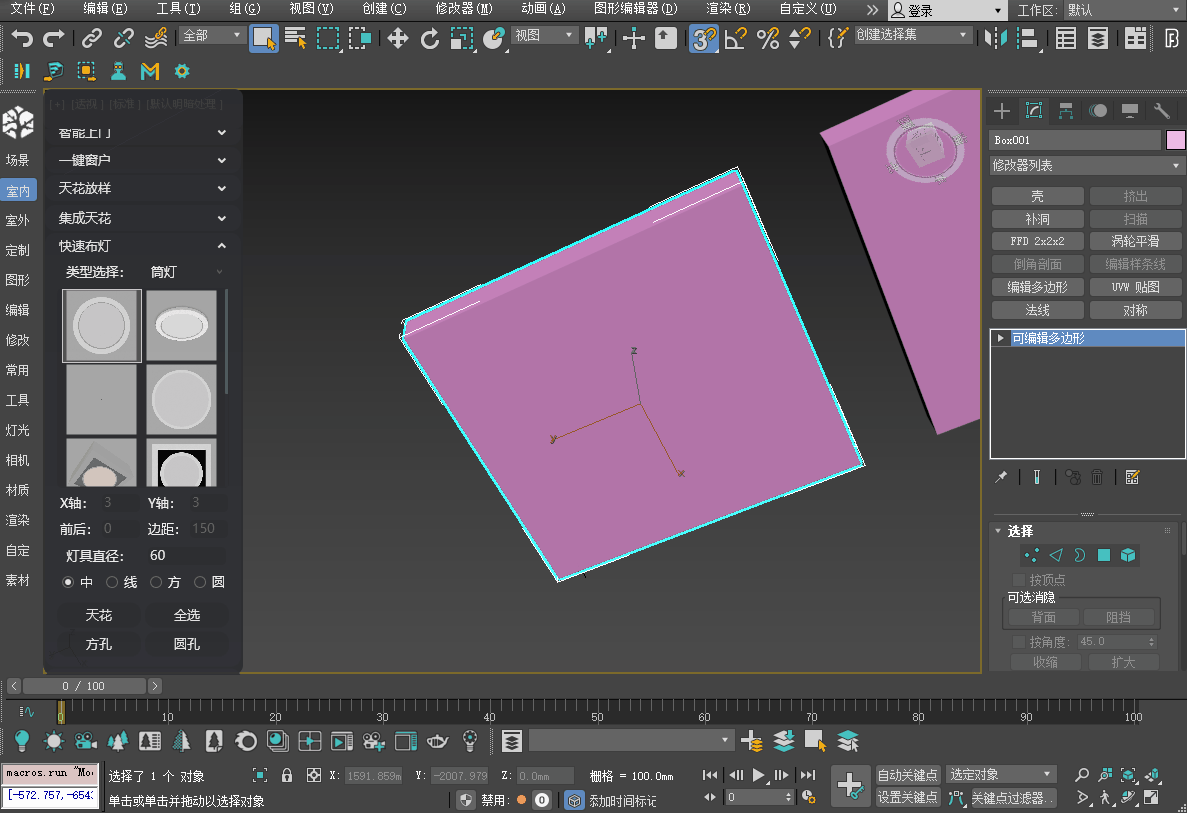Click the 自动关键点 button

click(908, 774)
